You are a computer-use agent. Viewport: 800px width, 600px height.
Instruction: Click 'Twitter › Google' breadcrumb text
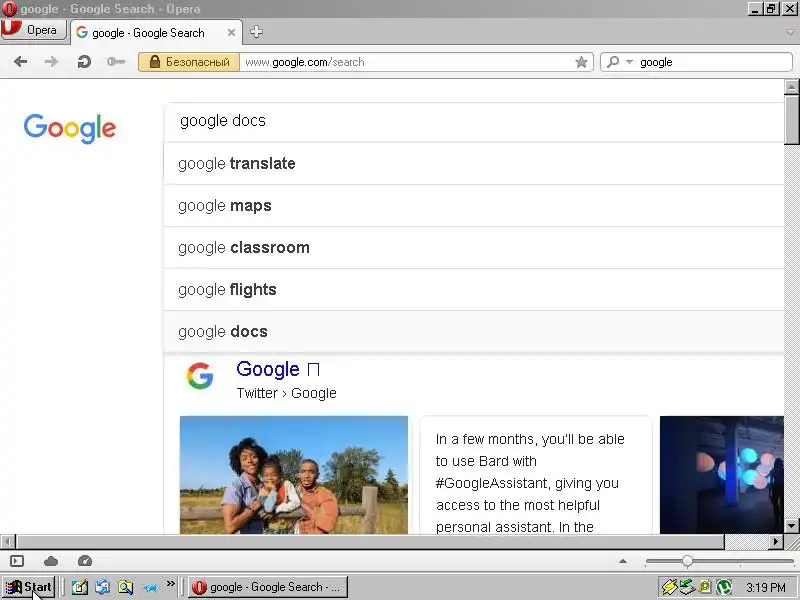click(x=286, y=393)
